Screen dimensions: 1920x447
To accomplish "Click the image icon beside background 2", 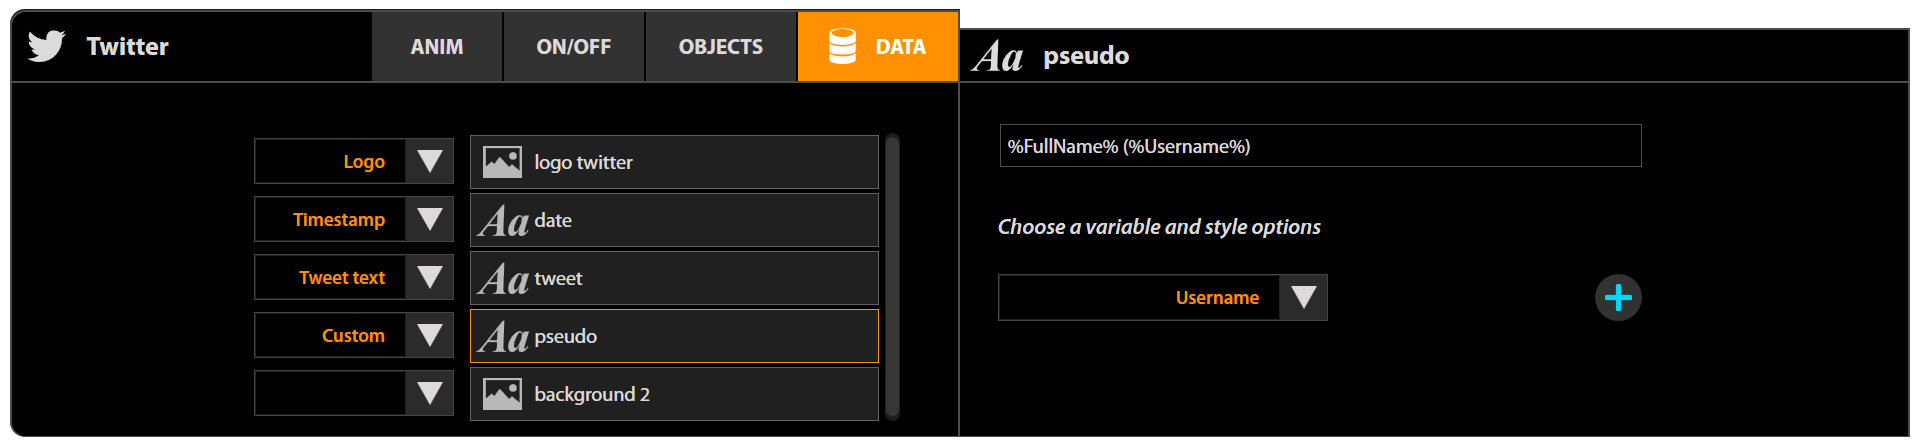I will 502,394.
